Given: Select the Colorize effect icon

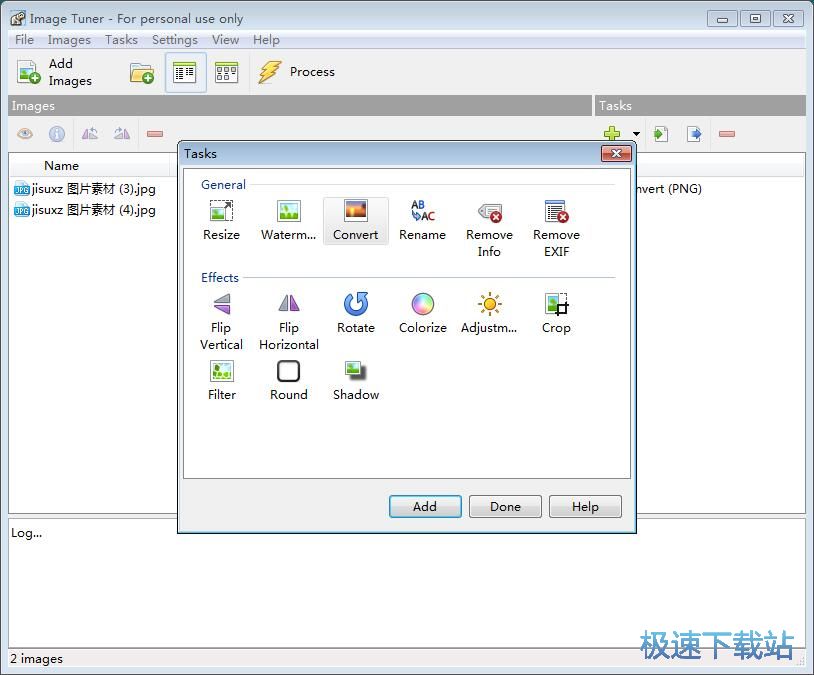Looking at the screenshot, I should tap(423, 313).
